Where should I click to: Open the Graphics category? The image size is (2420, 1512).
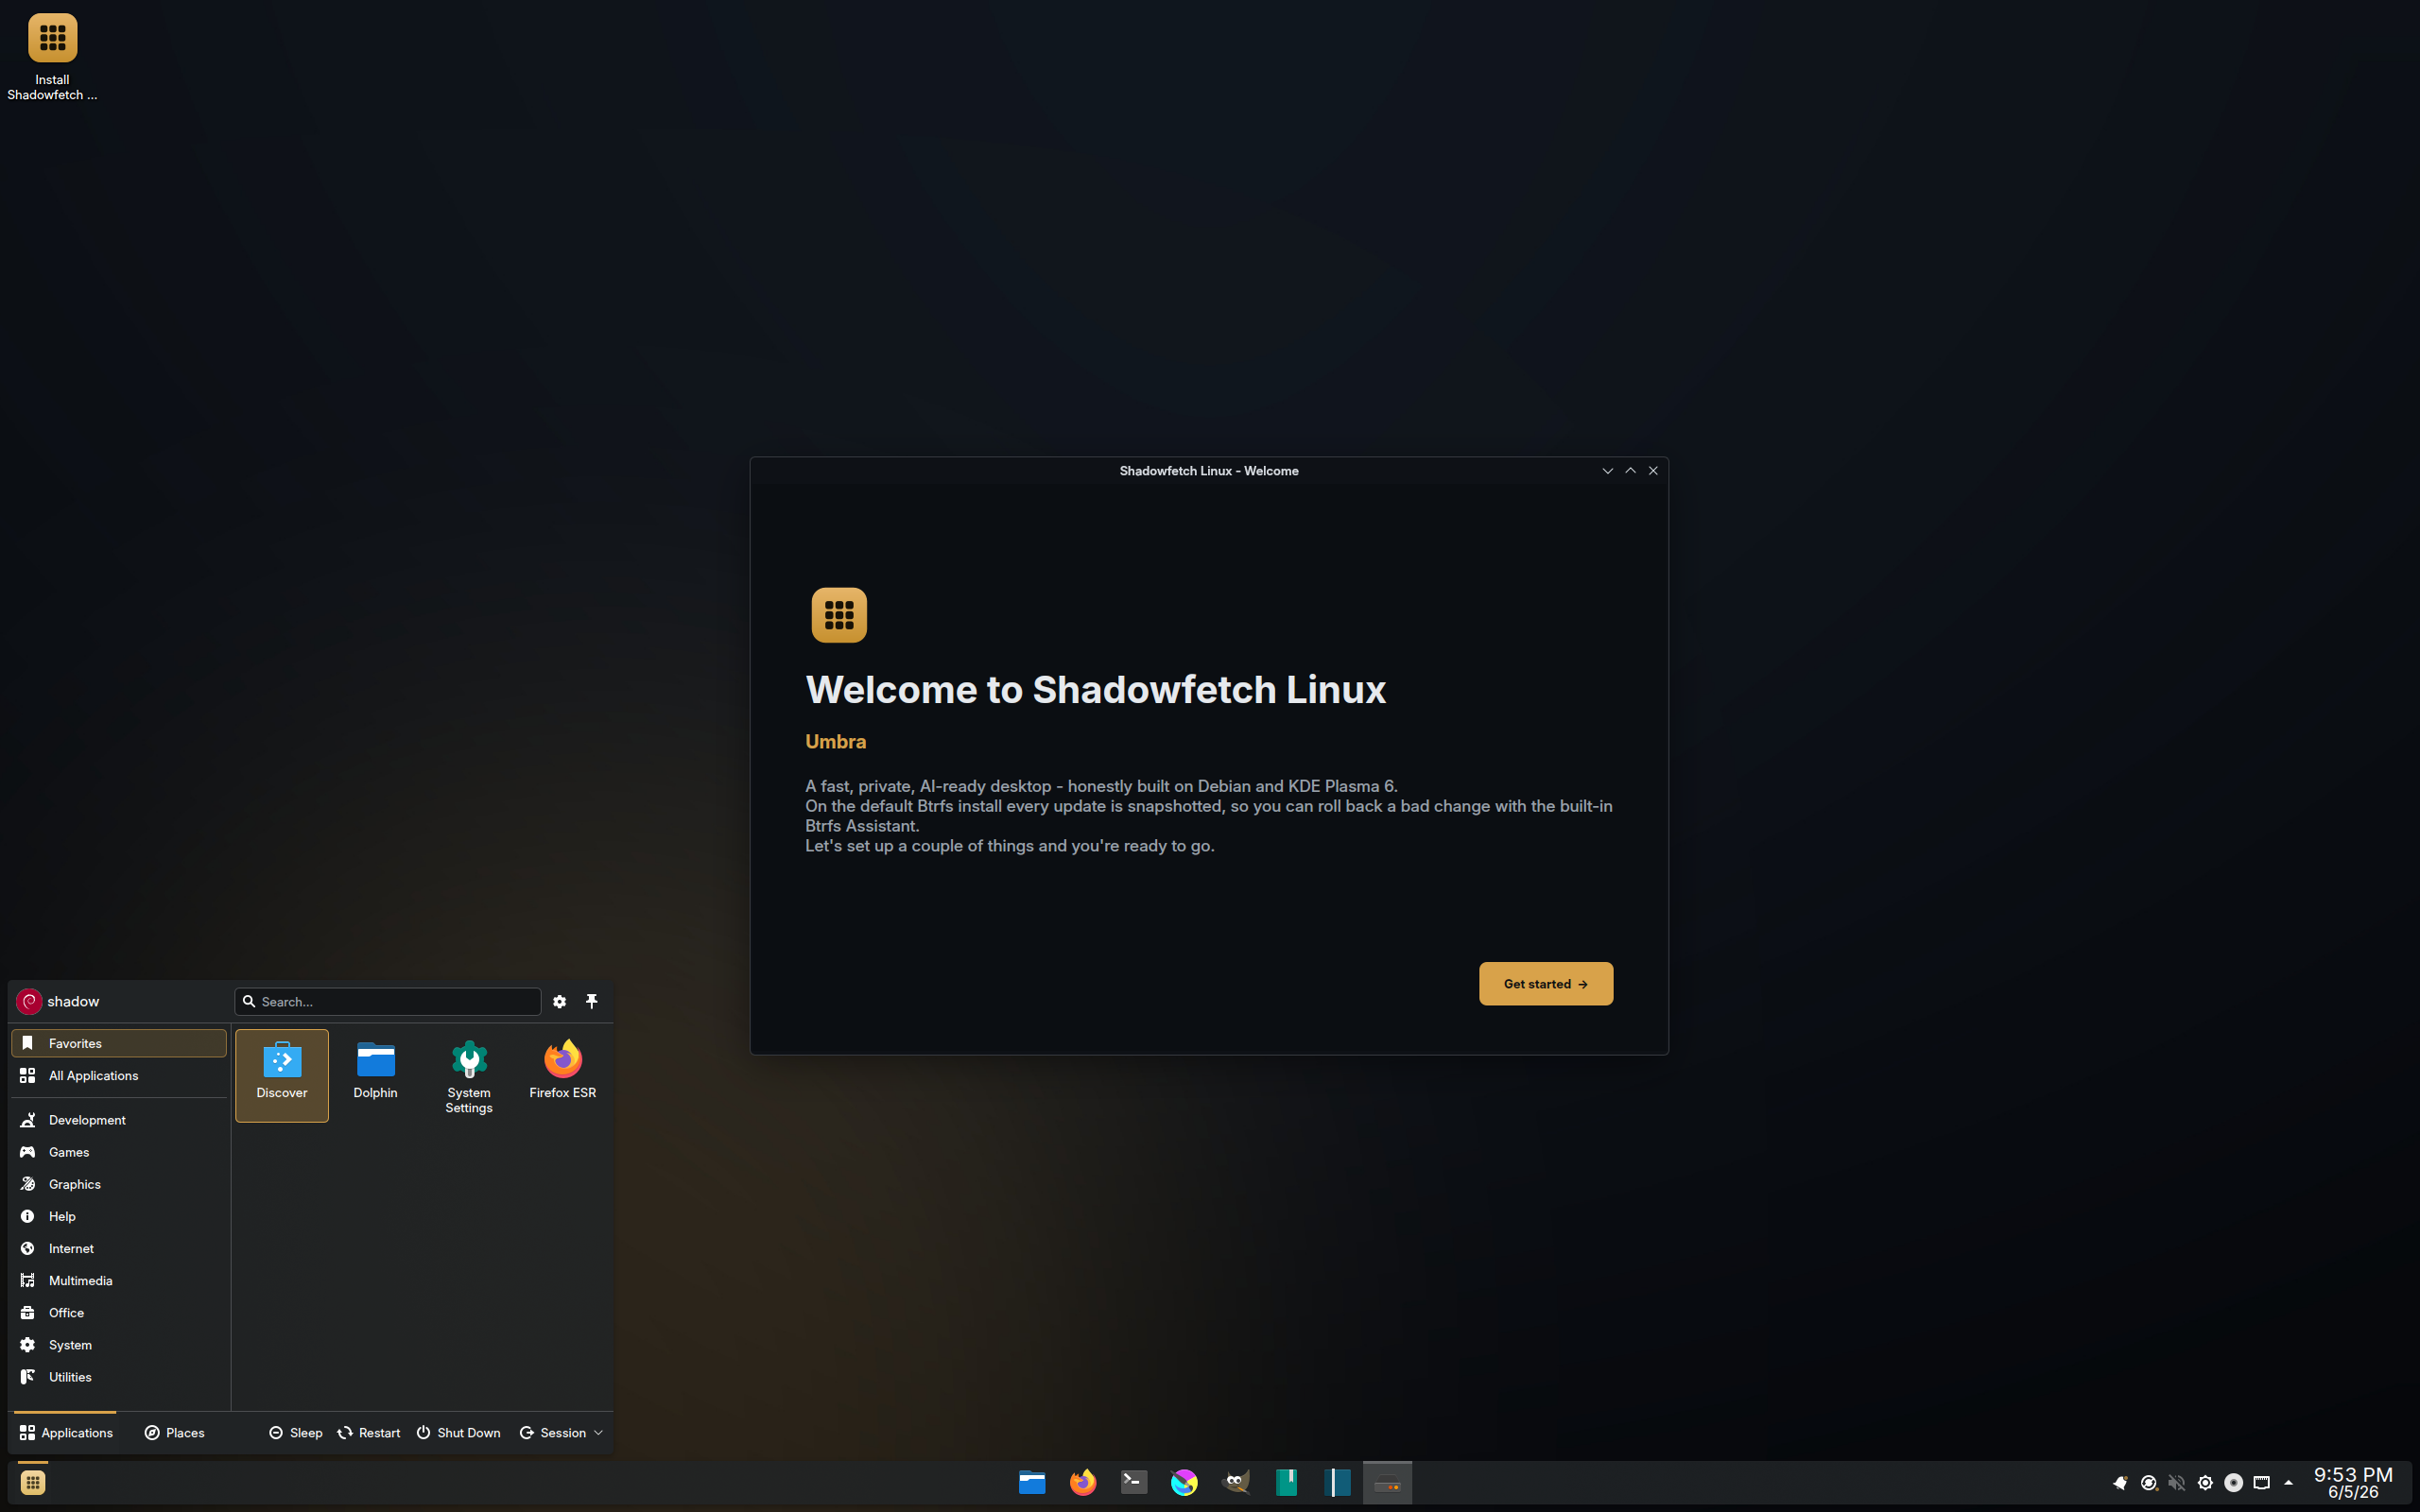[x=119, y=1184]
